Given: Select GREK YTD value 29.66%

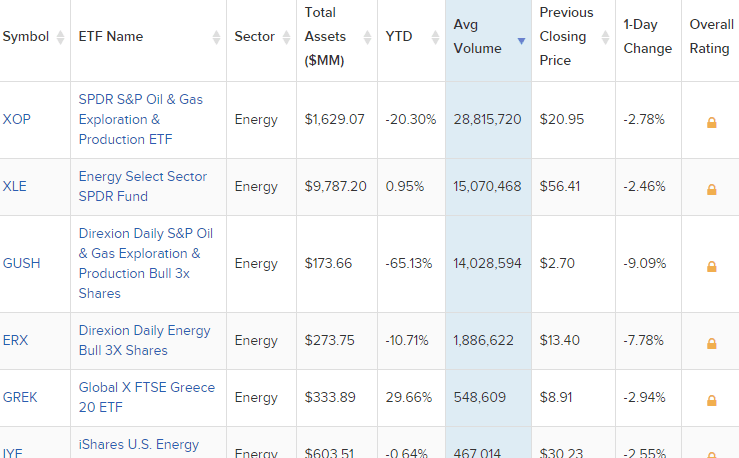Looking at the screenshot, I should (x=409, y=397).
